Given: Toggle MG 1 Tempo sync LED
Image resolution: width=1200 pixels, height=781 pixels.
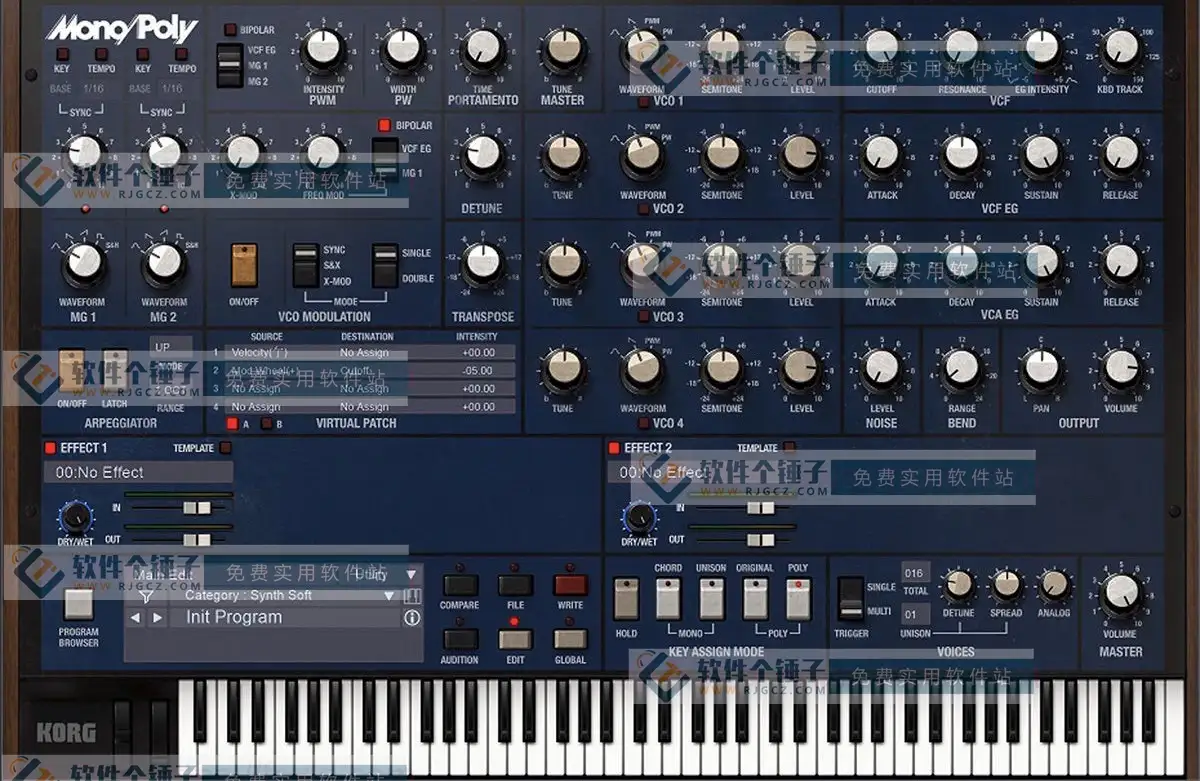Looking at the screenshot, I should (100, 54).
